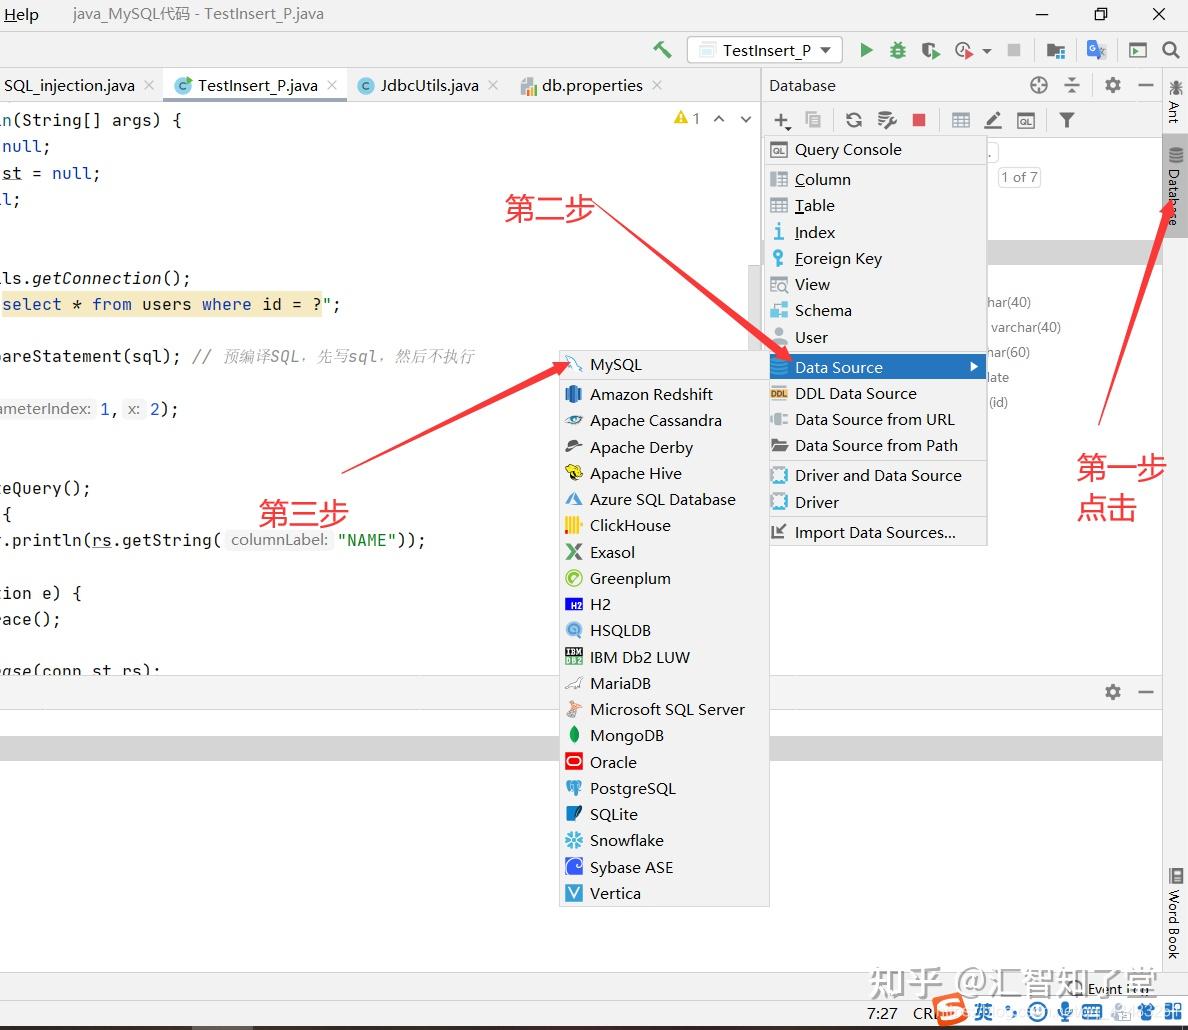Screen dimensions: 1188x1030
Task: Open the Query Console icon in Database toolbar
Action: (x=1026, y=121)
